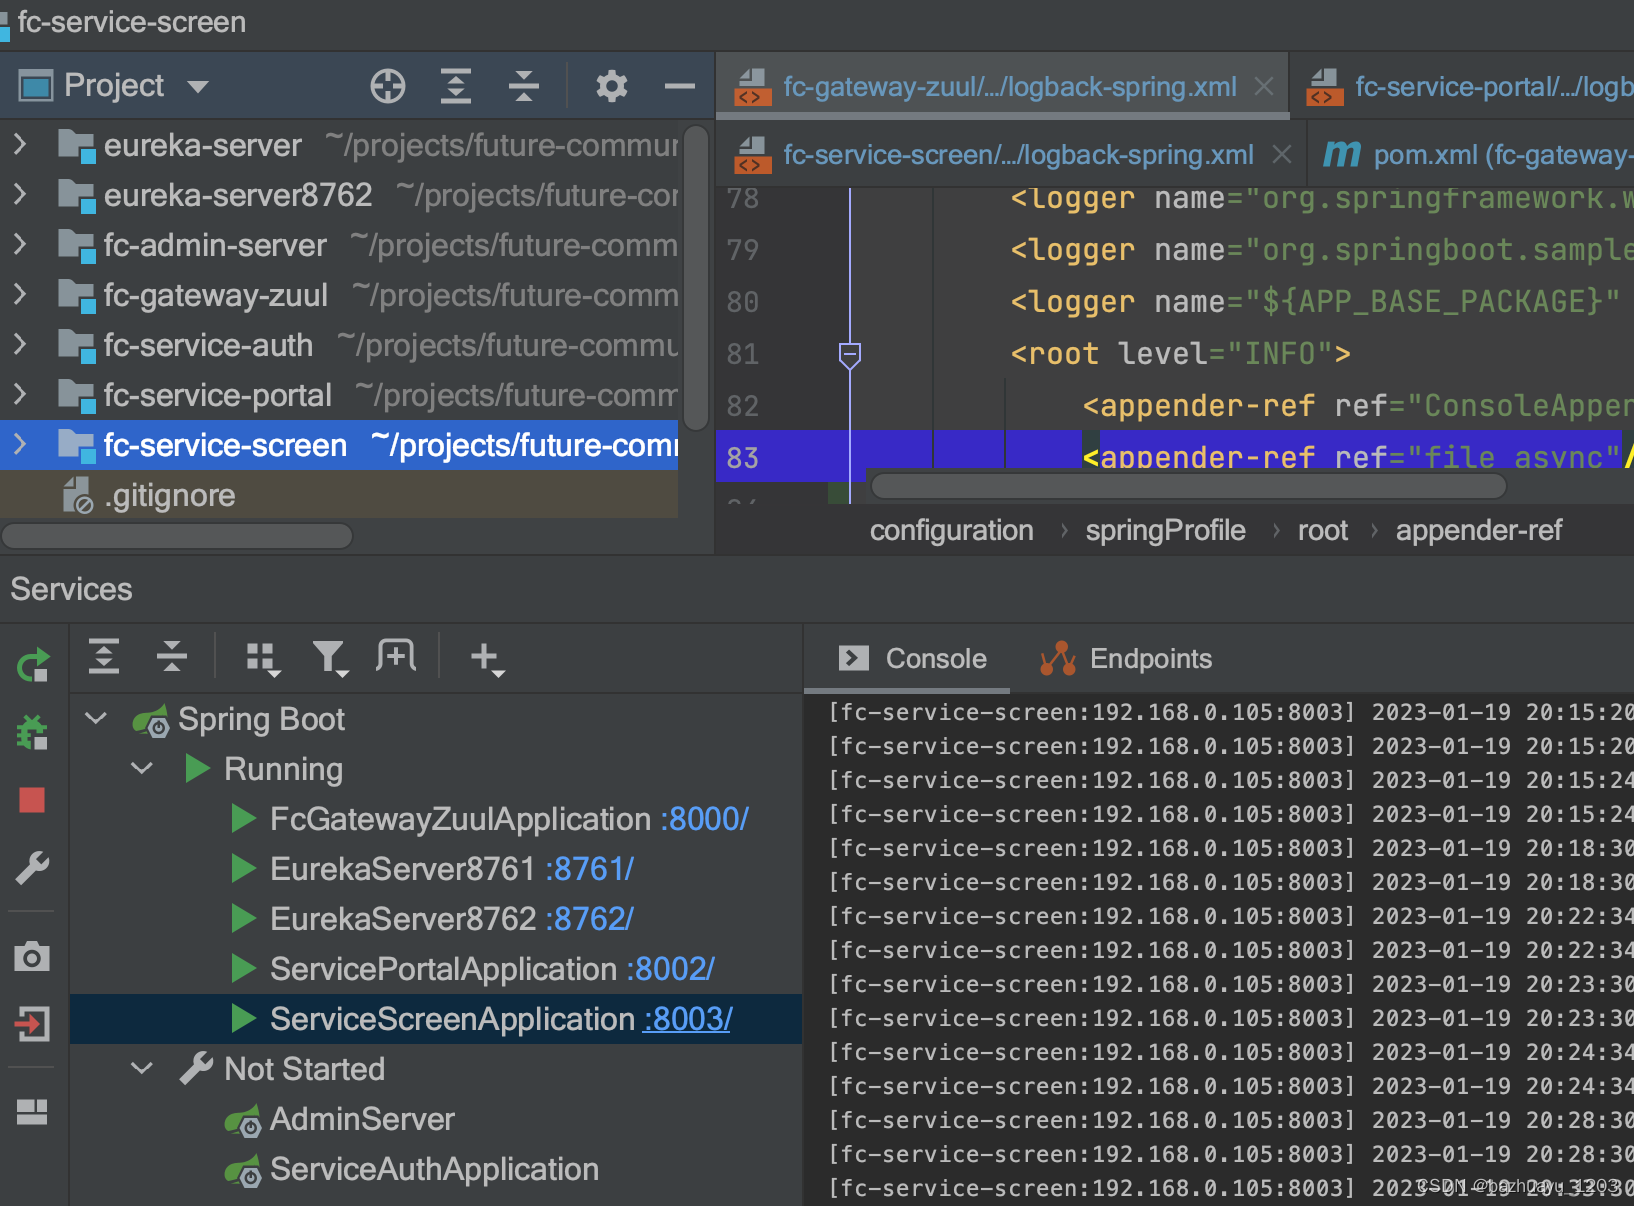Click appender-ref breadcrumb

click(x=1478, y=530)
